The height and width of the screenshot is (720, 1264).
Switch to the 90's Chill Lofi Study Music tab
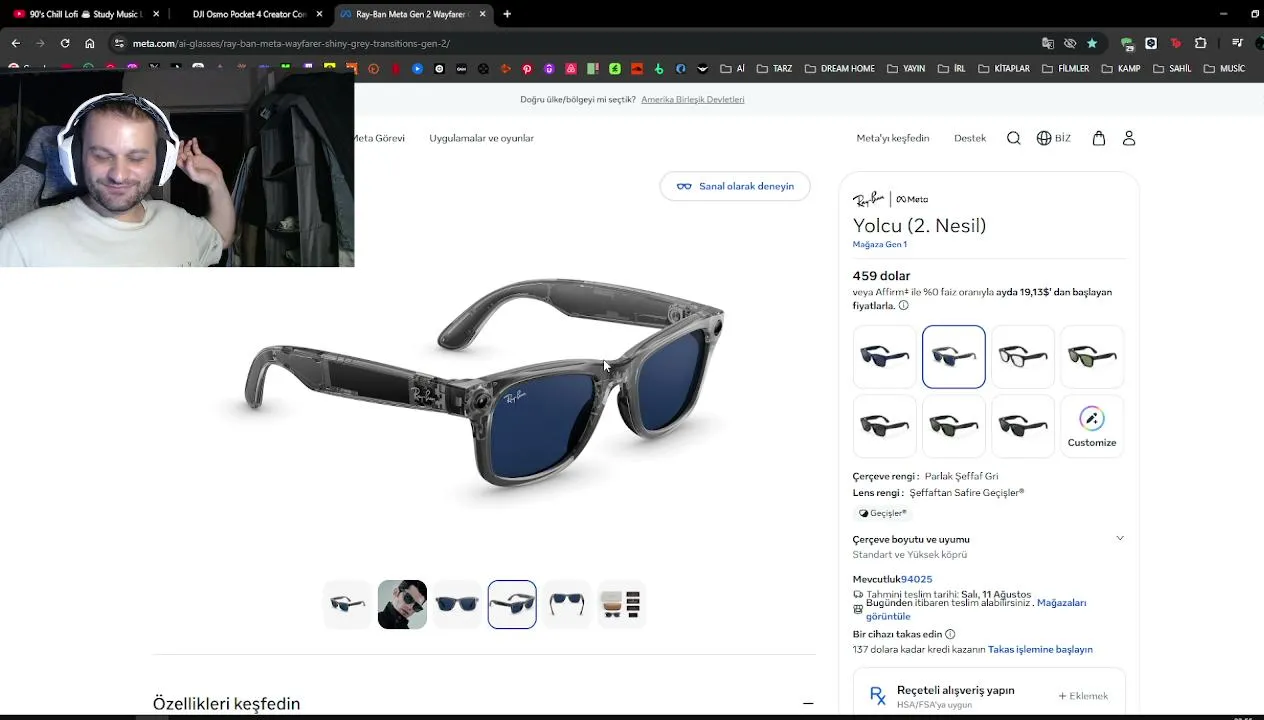pyautogui.click(x=85, y=14)
